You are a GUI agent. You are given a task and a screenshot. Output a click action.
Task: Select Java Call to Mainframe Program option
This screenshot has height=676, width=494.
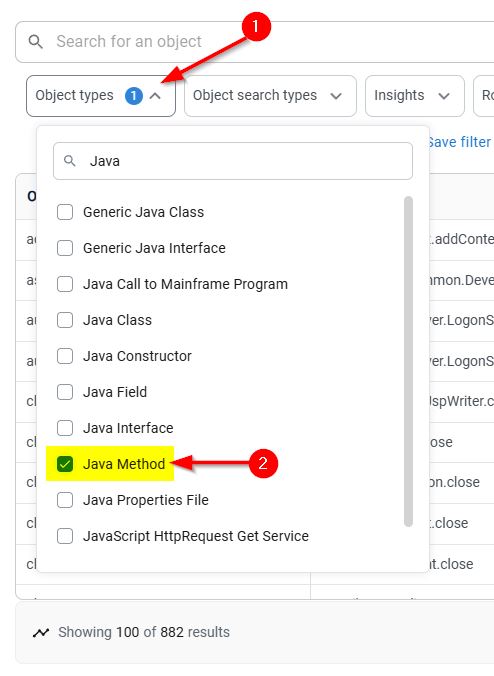tap(185, 284)
